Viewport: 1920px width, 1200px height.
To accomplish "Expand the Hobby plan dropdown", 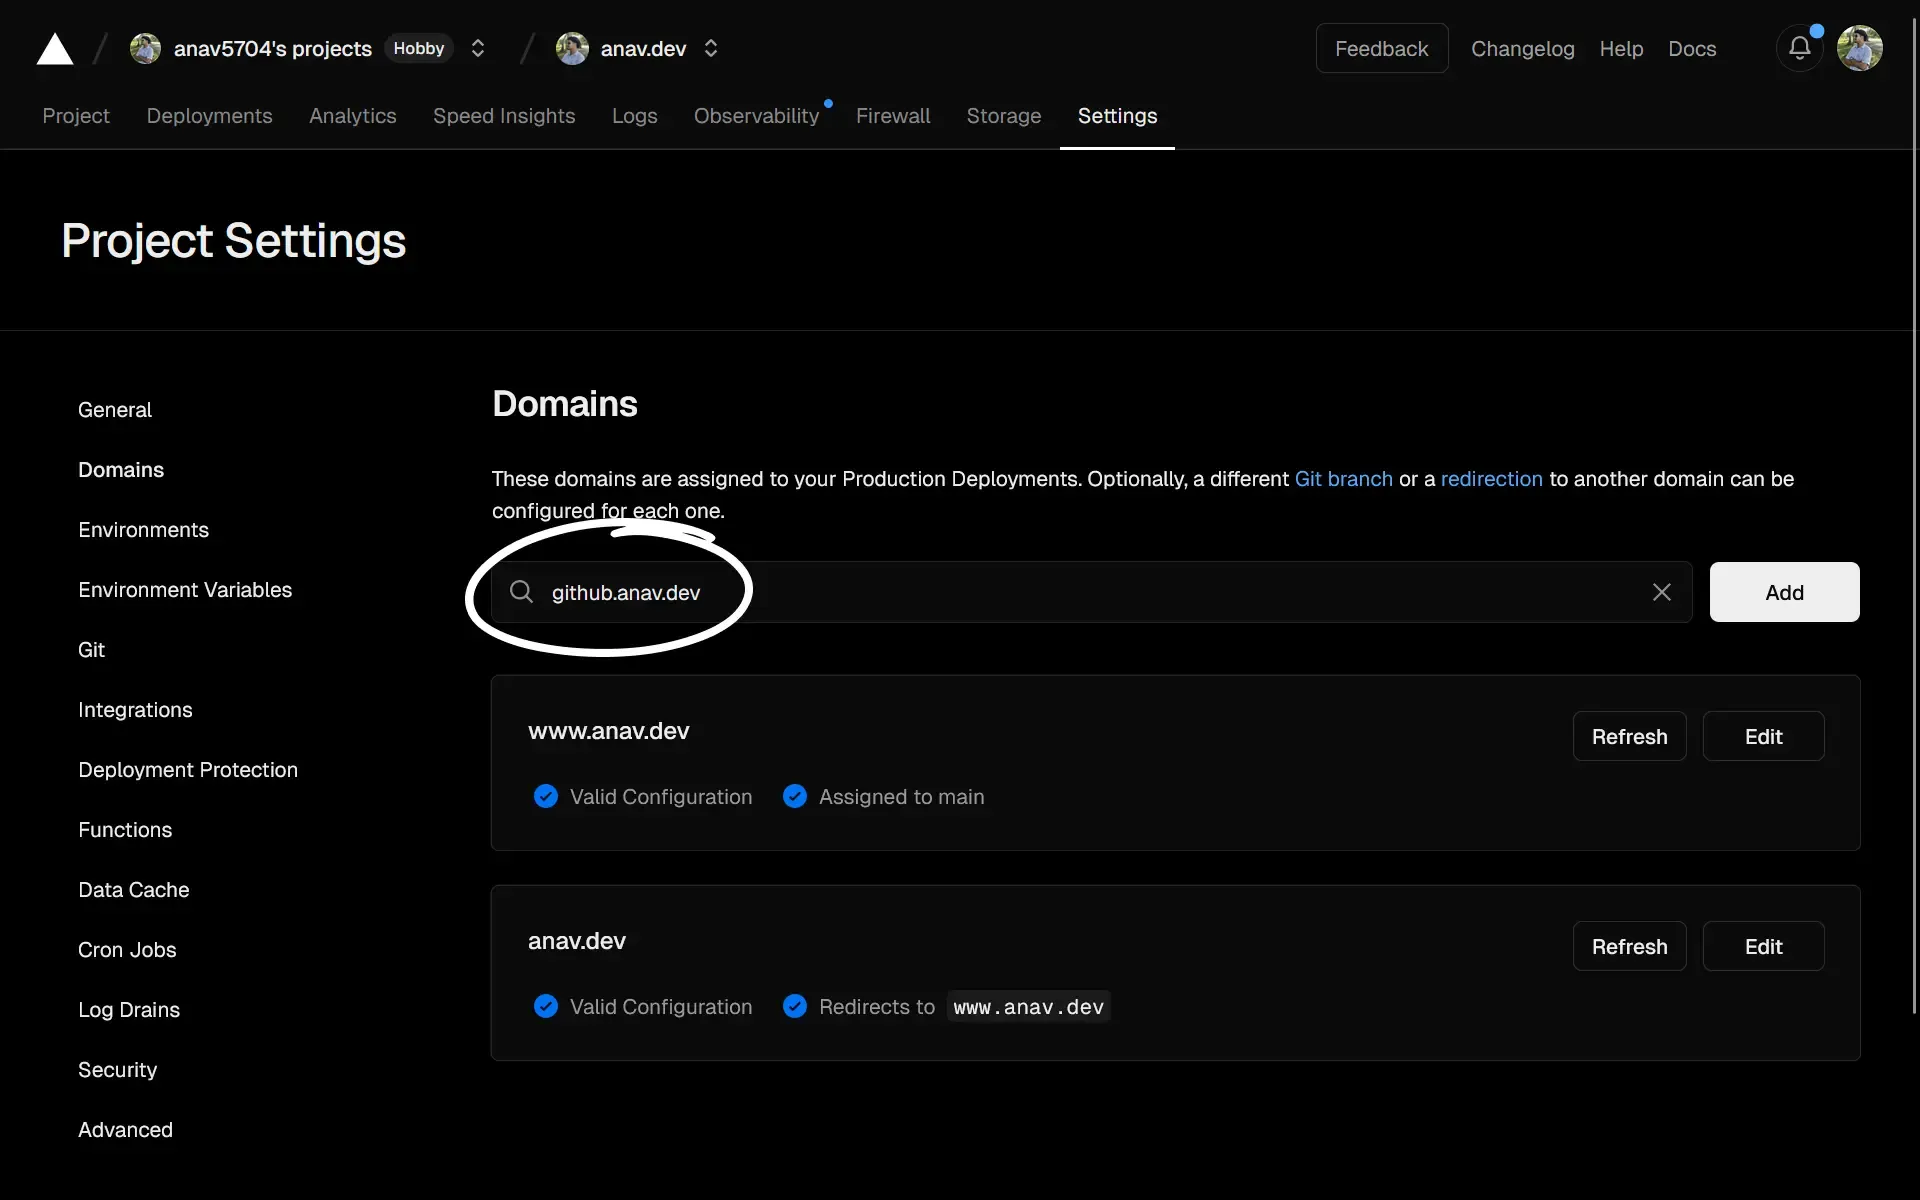I will [x=478, y=48].
